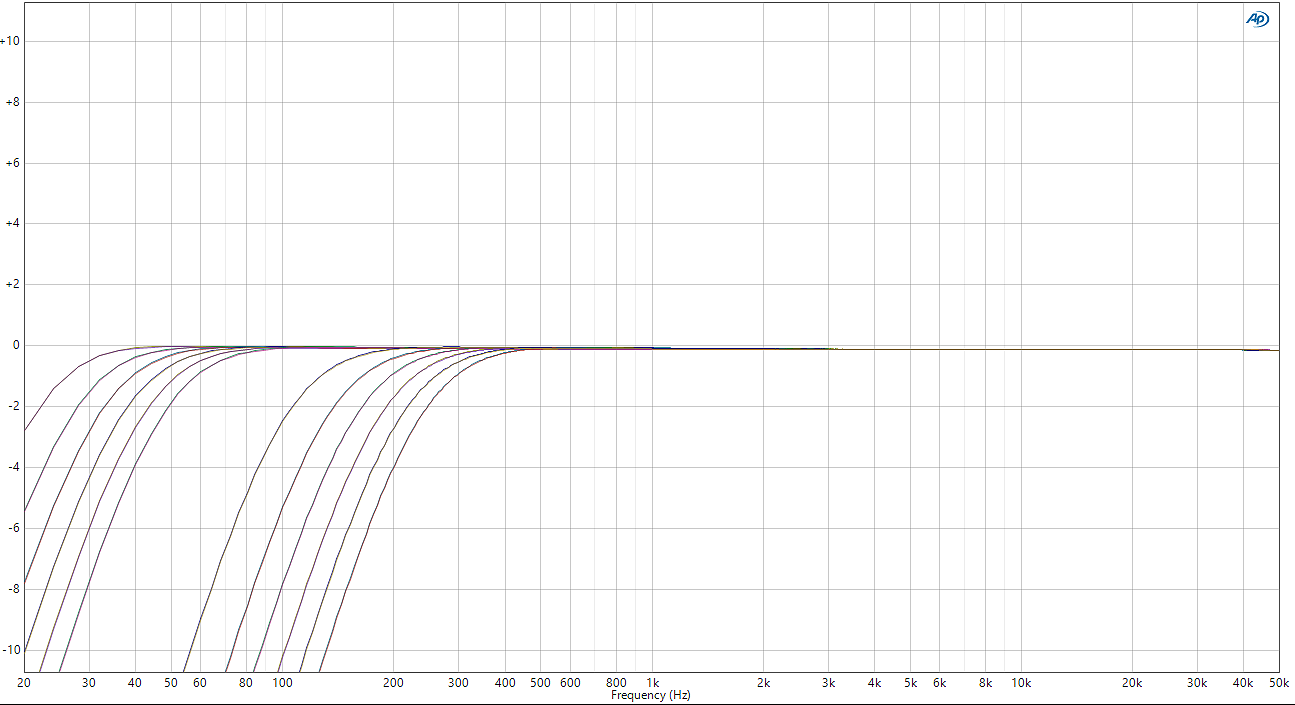Click the -6 vertical axis label
Viewport: 1295px width, 705px height.
pyautogui.click(x=13, y=529)
